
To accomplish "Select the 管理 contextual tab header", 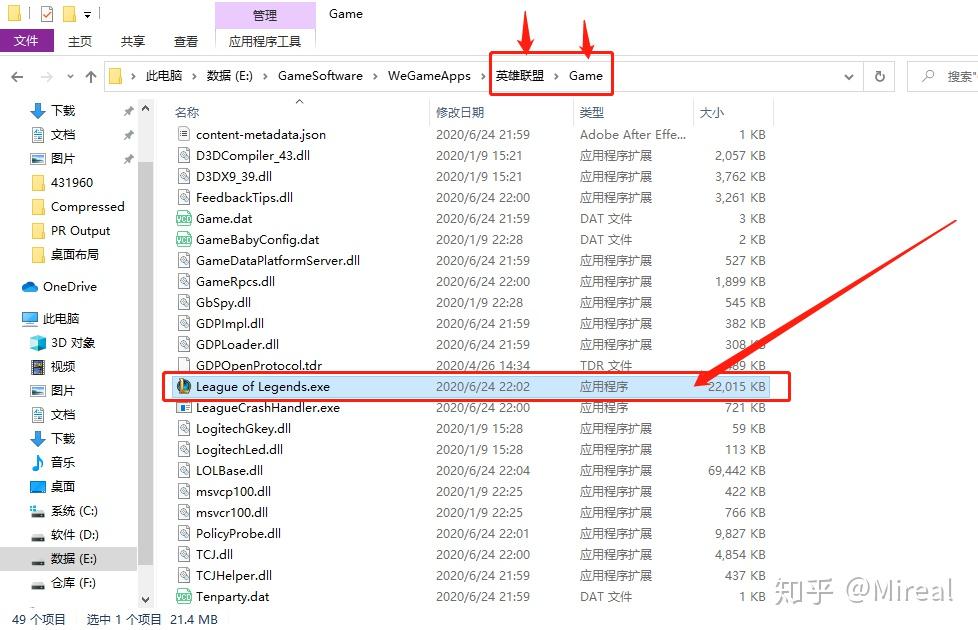I will point(264,15).
